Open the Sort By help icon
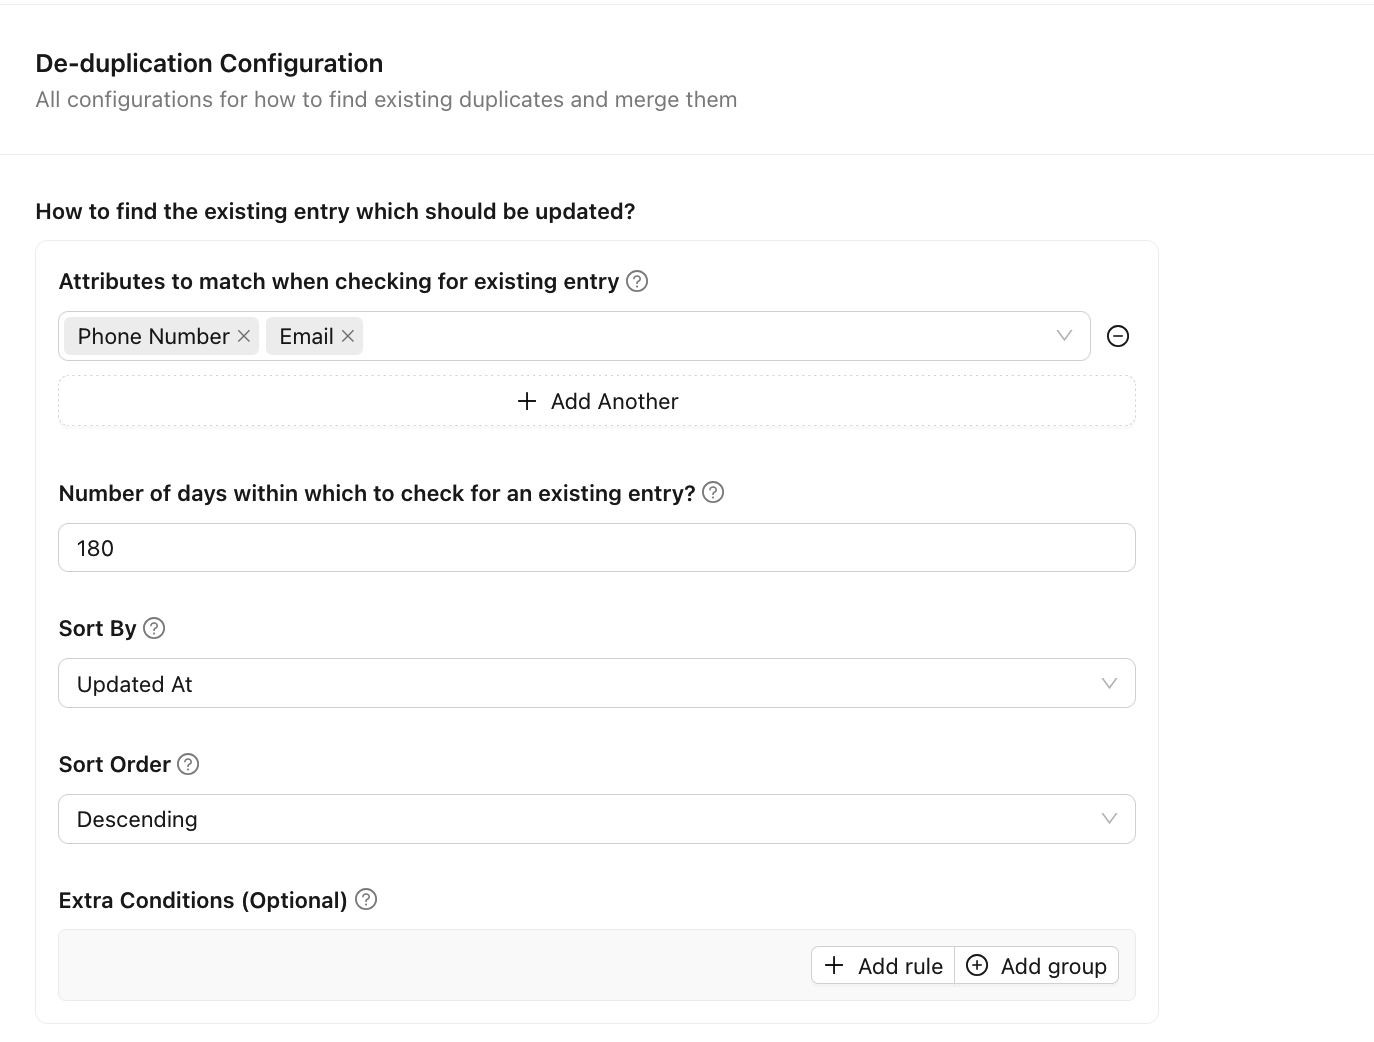The image size is (1374, 1042). pyautogui.click(x=154, y=628)
